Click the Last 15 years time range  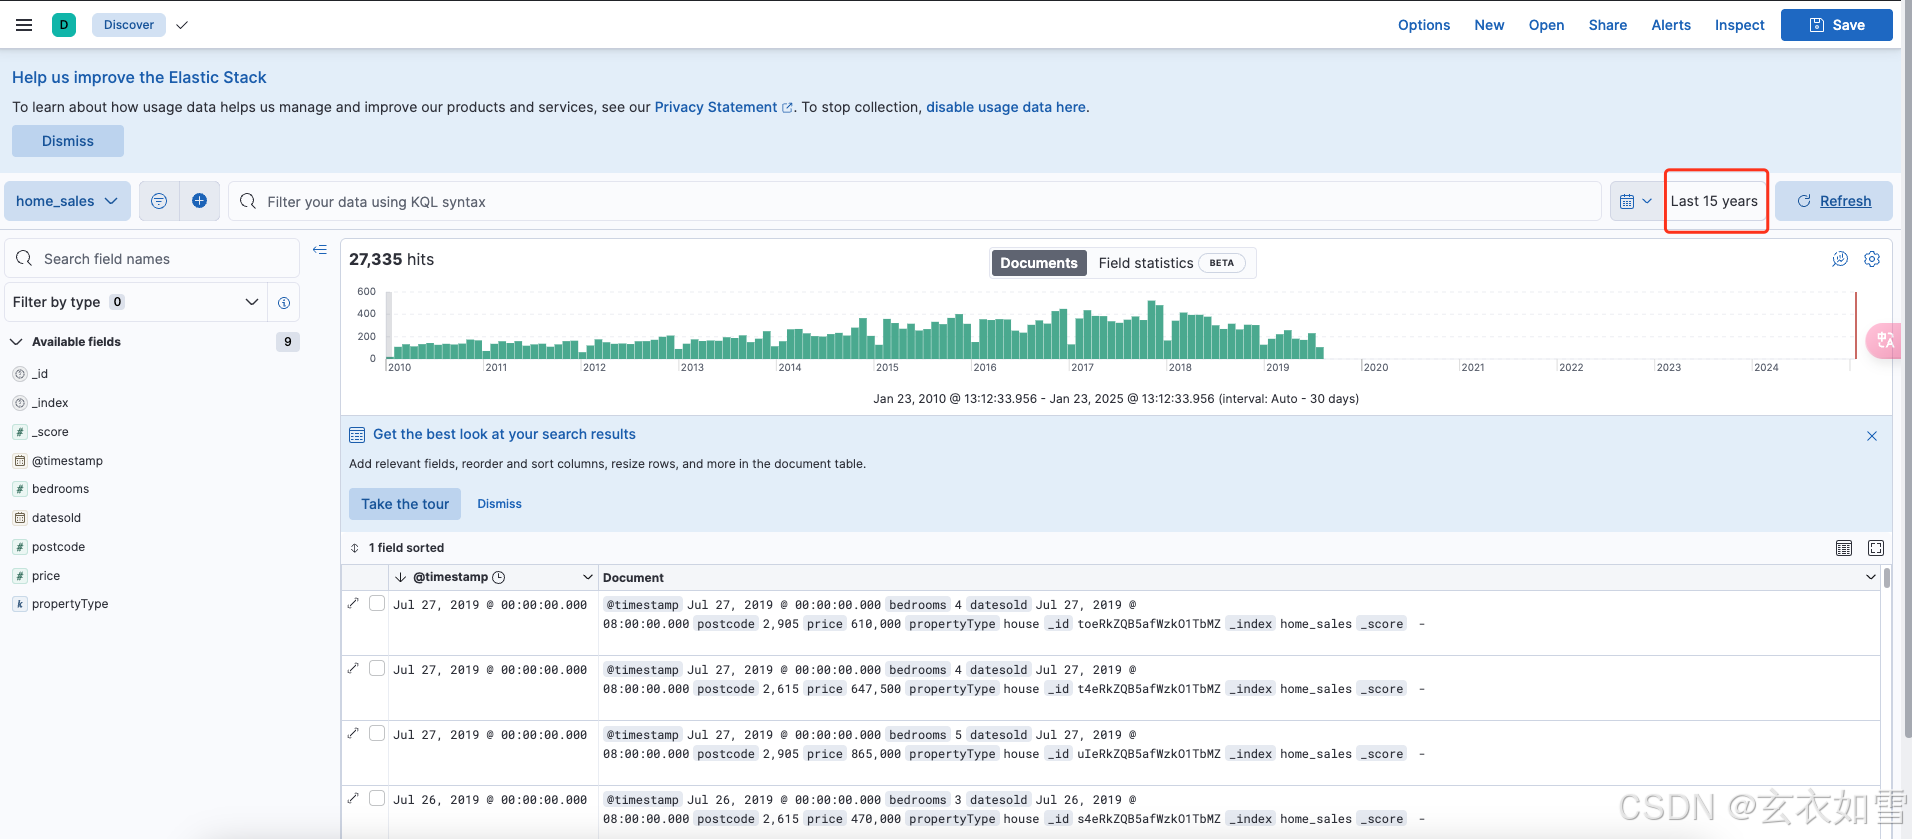click(1714, 201)
